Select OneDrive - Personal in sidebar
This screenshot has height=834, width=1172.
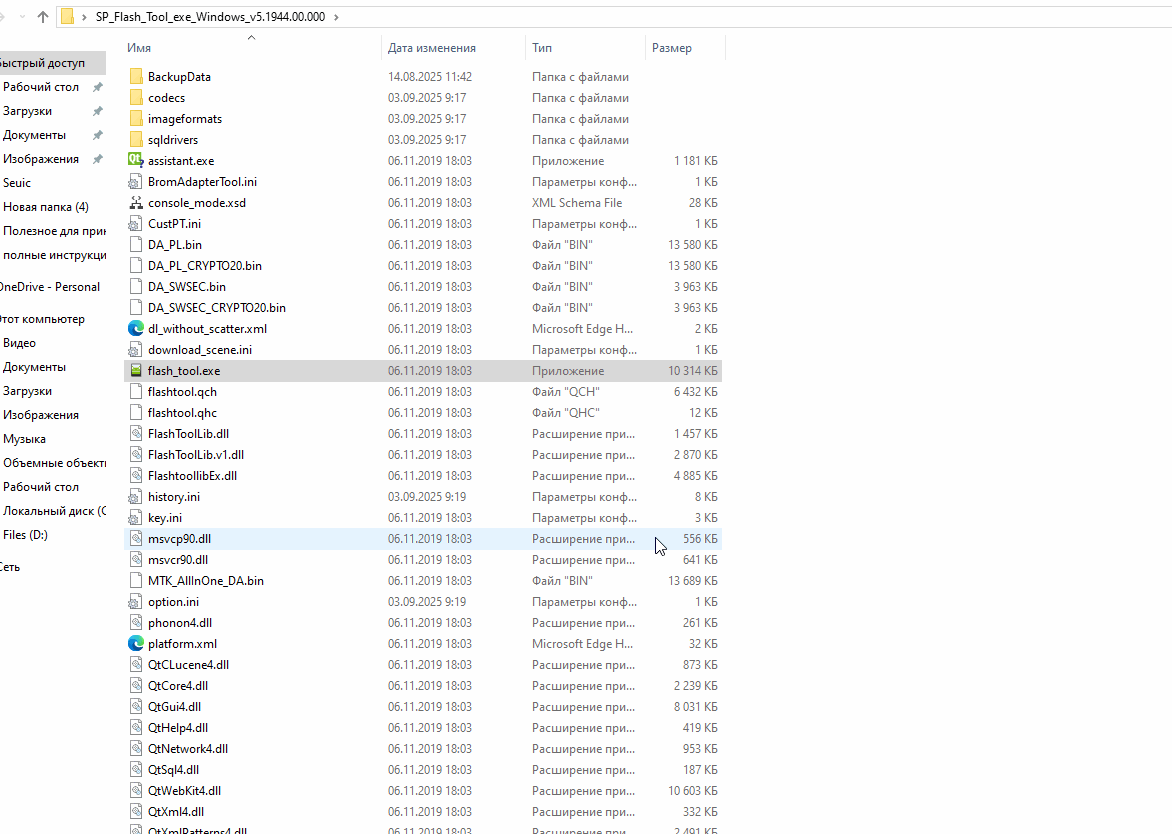(49, 287)
